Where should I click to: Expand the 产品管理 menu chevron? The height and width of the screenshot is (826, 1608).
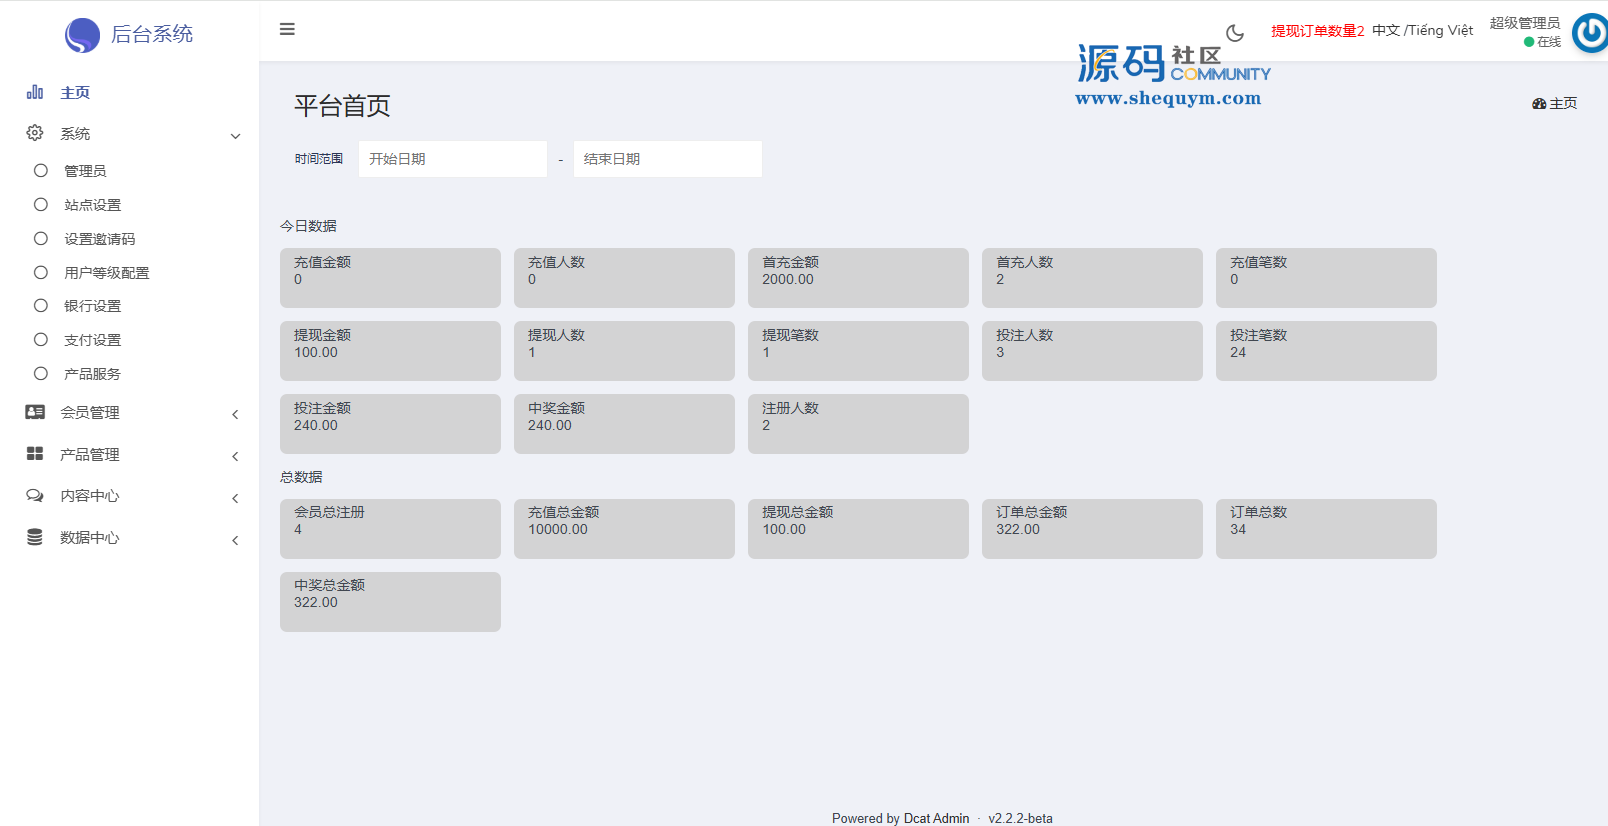[235, 456]
